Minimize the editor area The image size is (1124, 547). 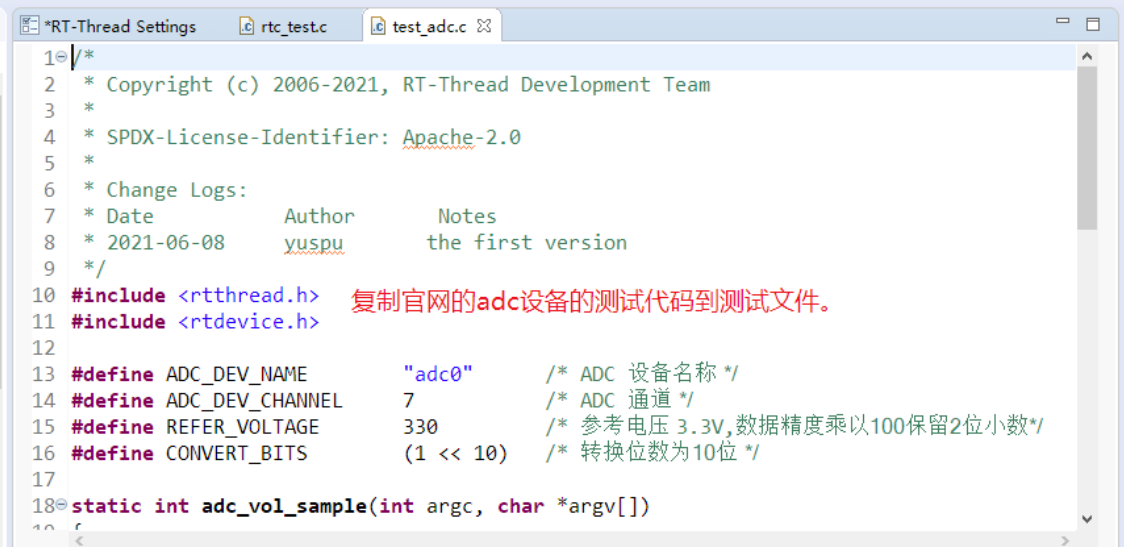click(x=1063, y=22)
